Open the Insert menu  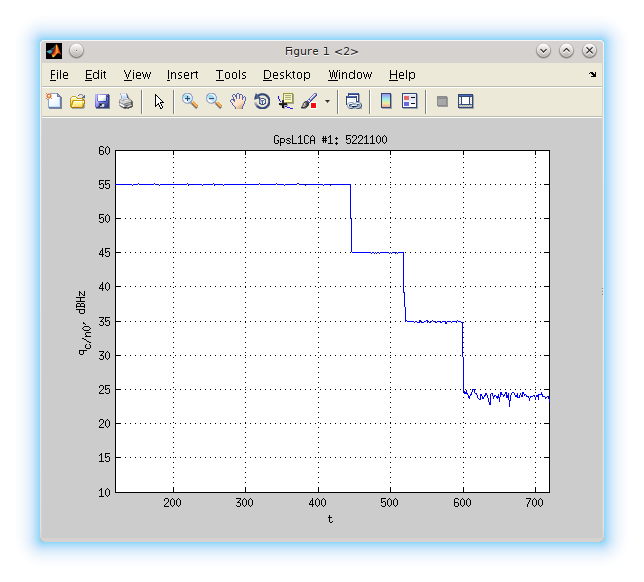click(182, 75)
